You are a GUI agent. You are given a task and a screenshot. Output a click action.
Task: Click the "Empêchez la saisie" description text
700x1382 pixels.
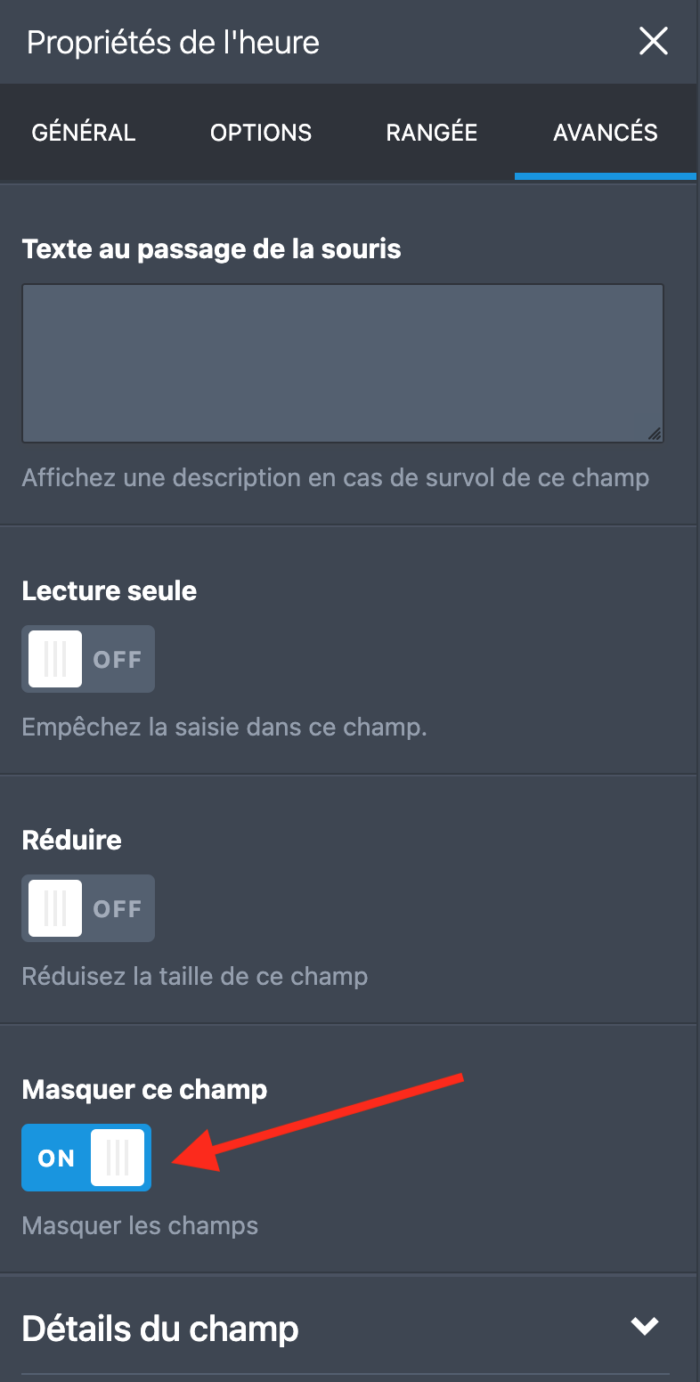[x=224, y=727]
